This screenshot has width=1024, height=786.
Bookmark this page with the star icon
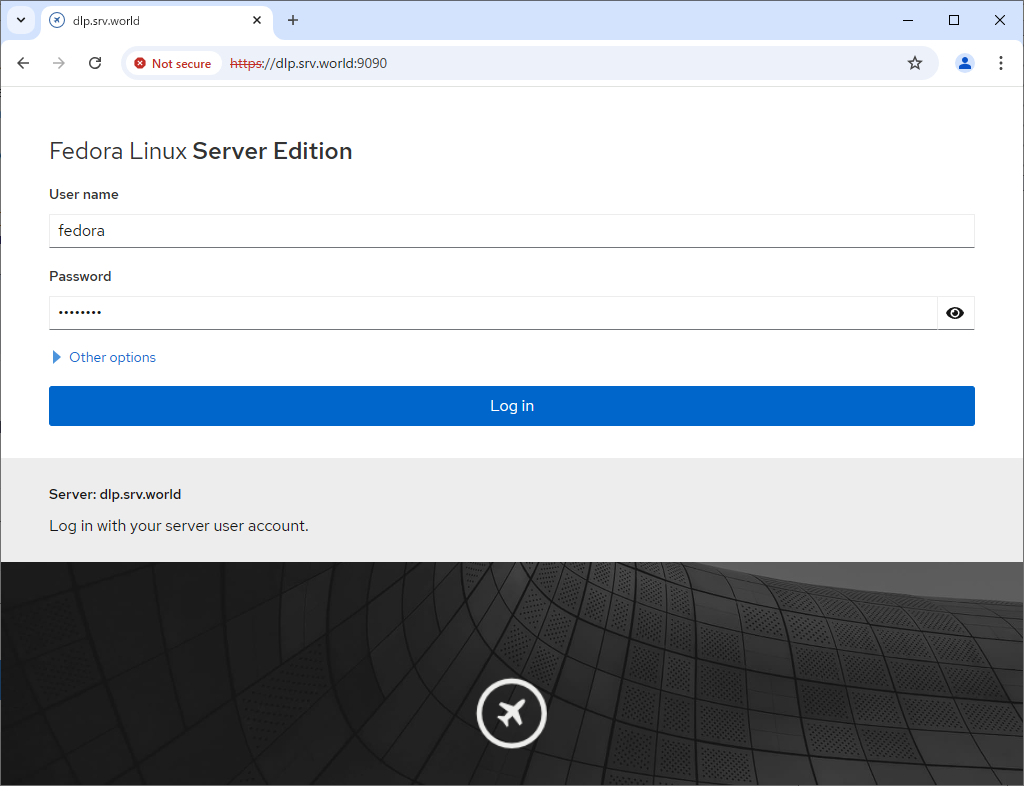click(x=915, y=63)
